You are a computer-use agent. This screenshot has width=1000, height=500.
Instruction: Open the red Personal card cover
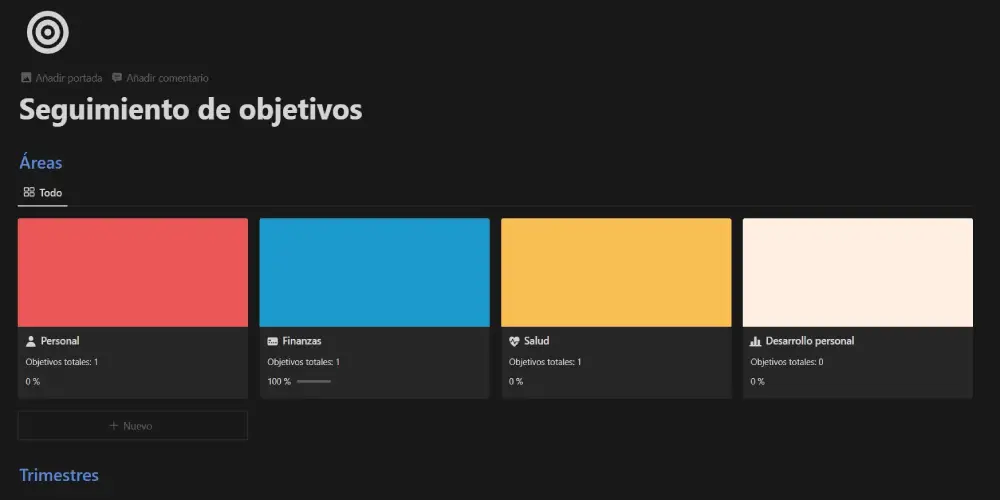coord(133,272)
